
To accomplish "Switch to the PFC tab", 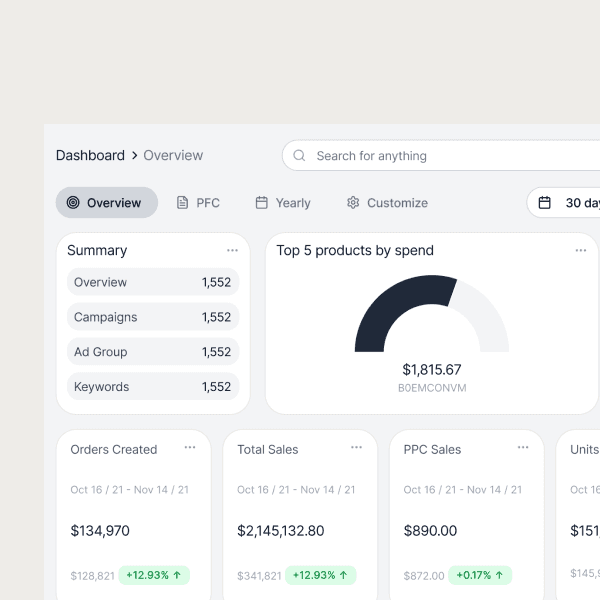I will pos(198,202).
